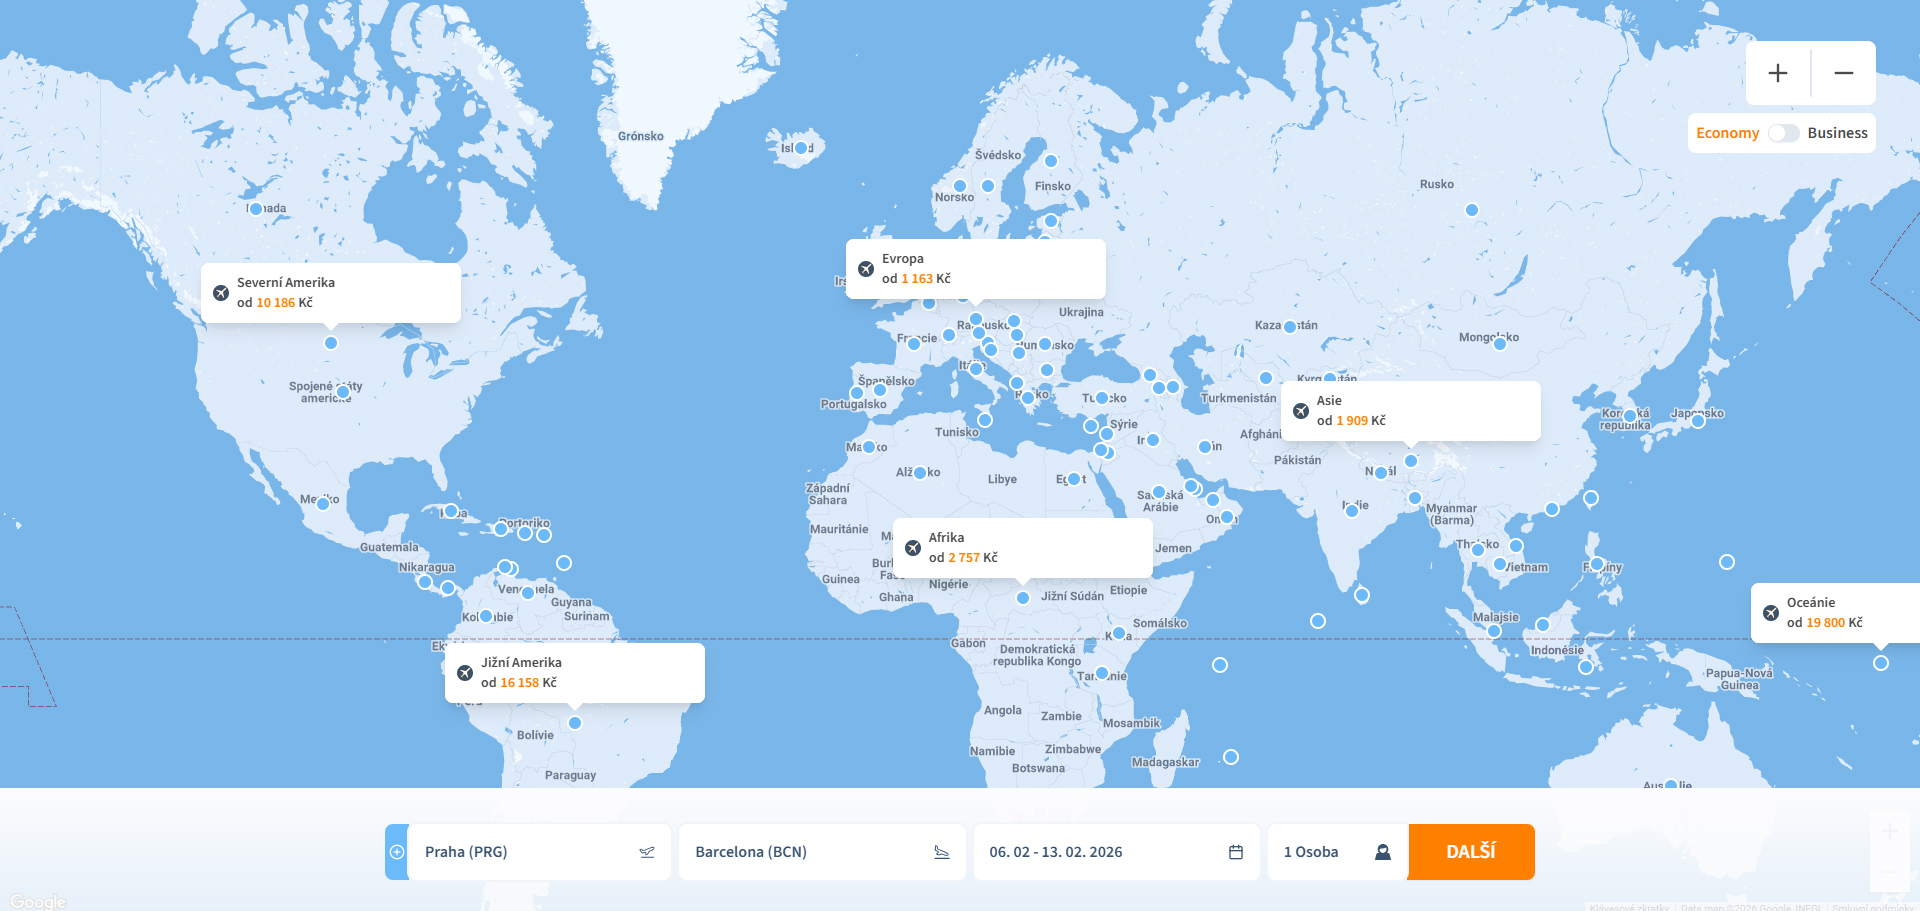Zoom in the map with plus button
Viewport: 1920px width, 911px height.
click(x=1778, y=73)
